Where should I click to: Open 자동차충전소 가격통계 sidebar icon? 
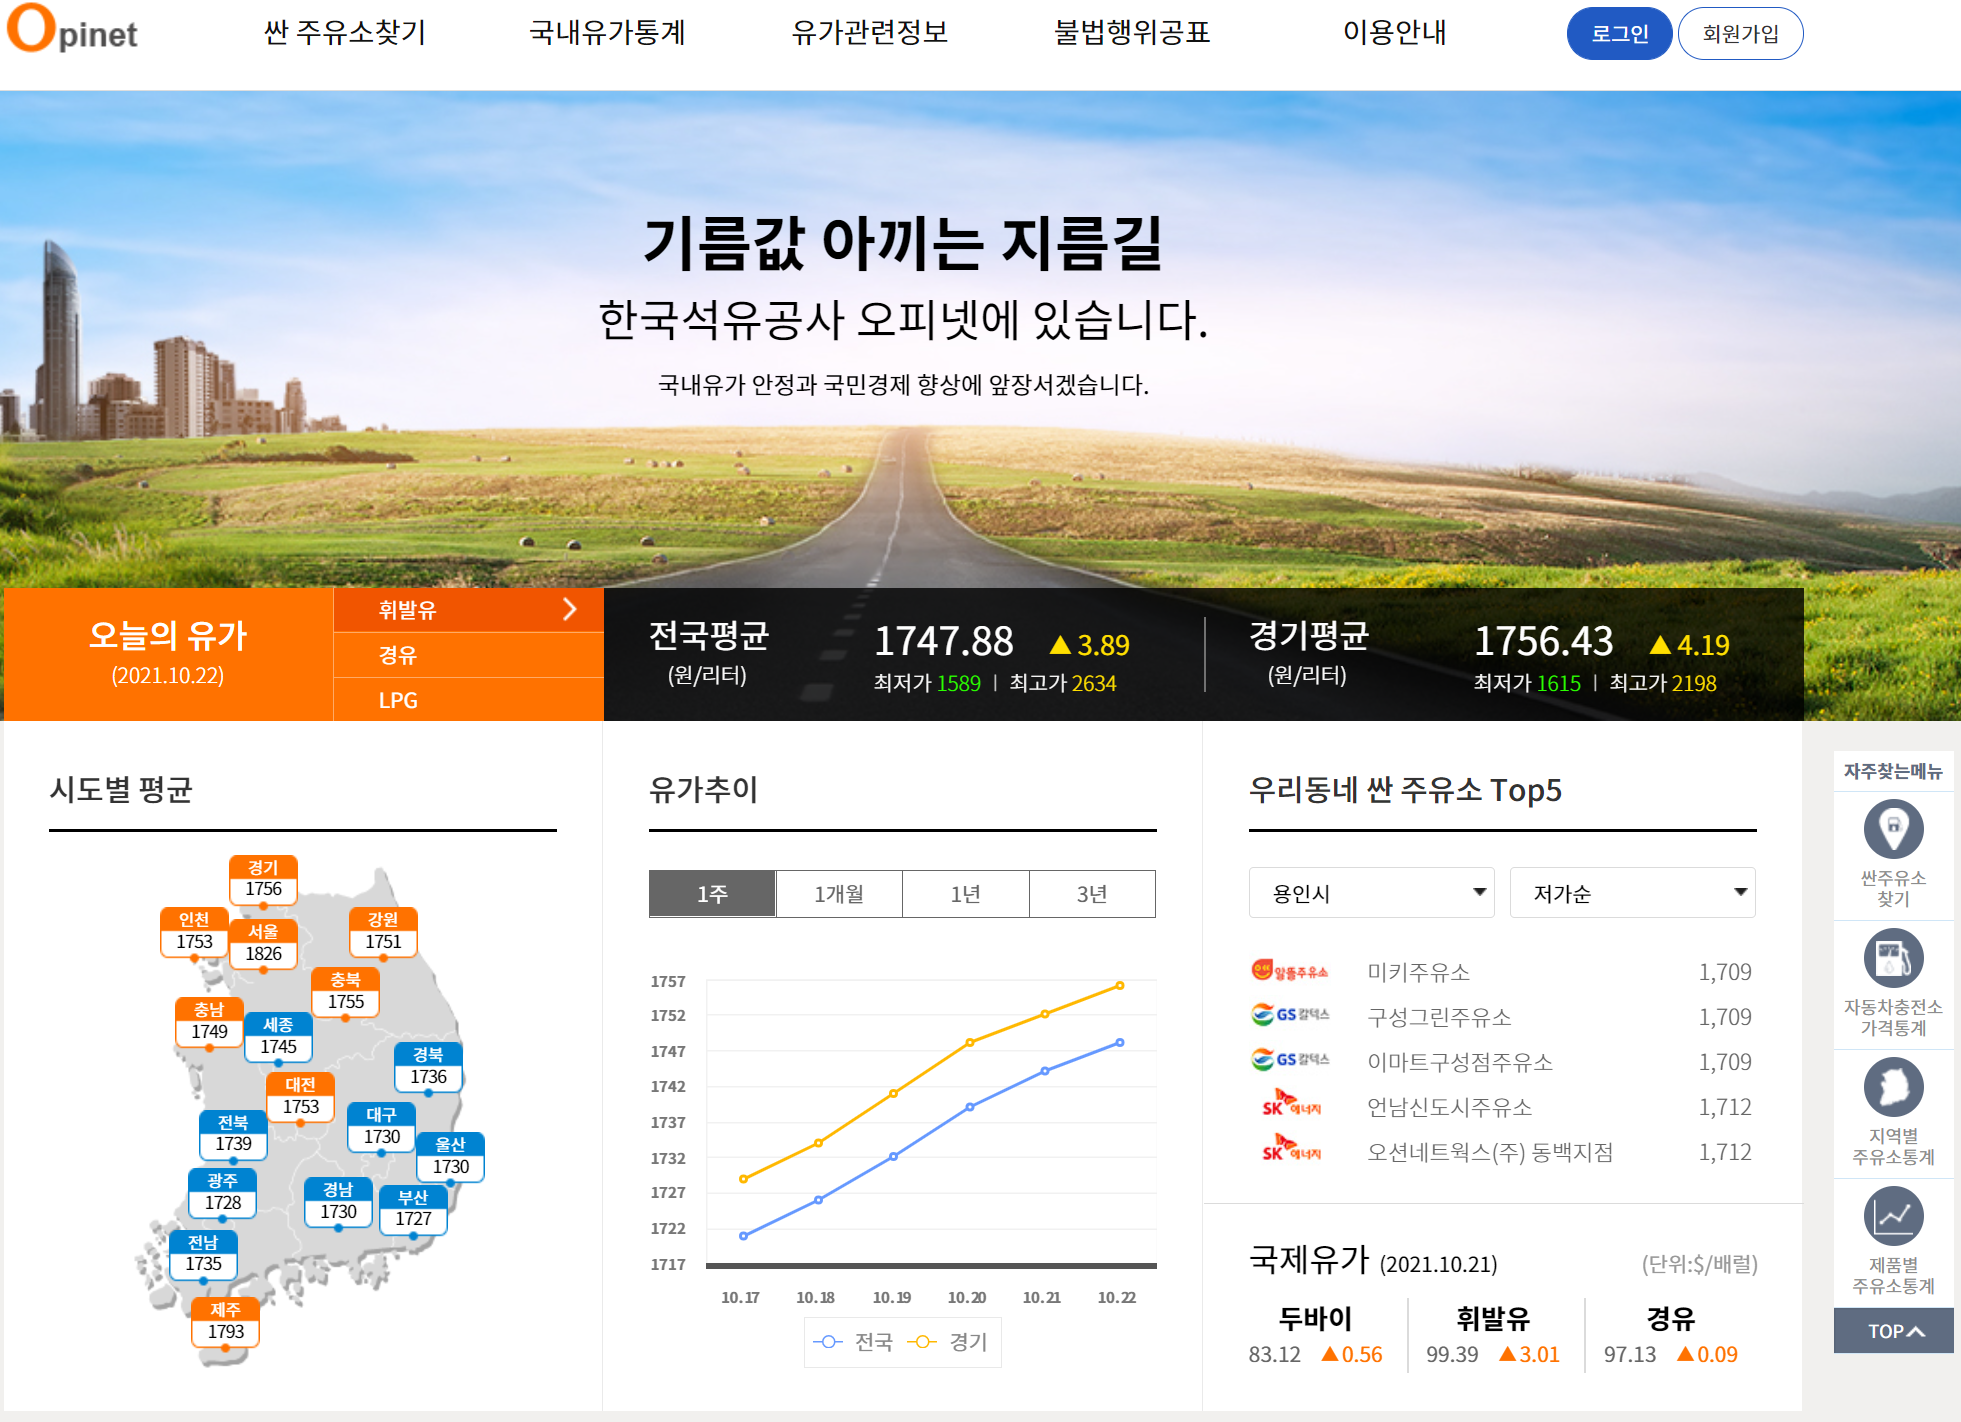[x=1893, y=959]
